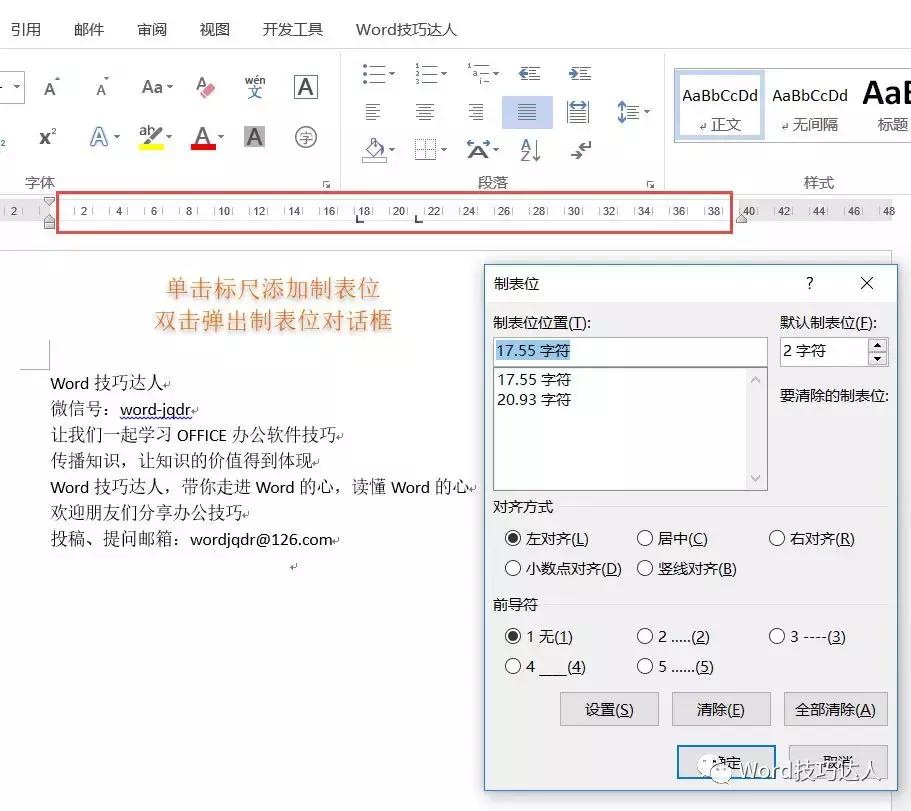Click the Increase Indent icon

(580, 72)
